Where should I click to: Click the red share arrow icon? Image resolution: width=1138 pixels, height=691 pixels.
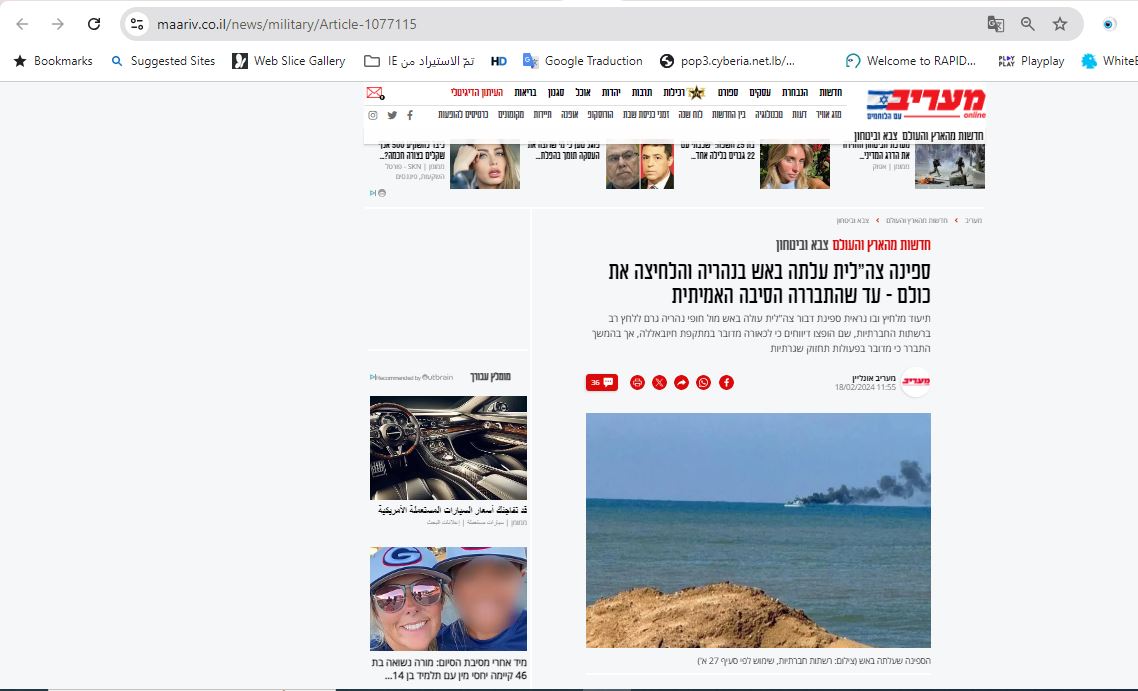[x=681, y=382]
